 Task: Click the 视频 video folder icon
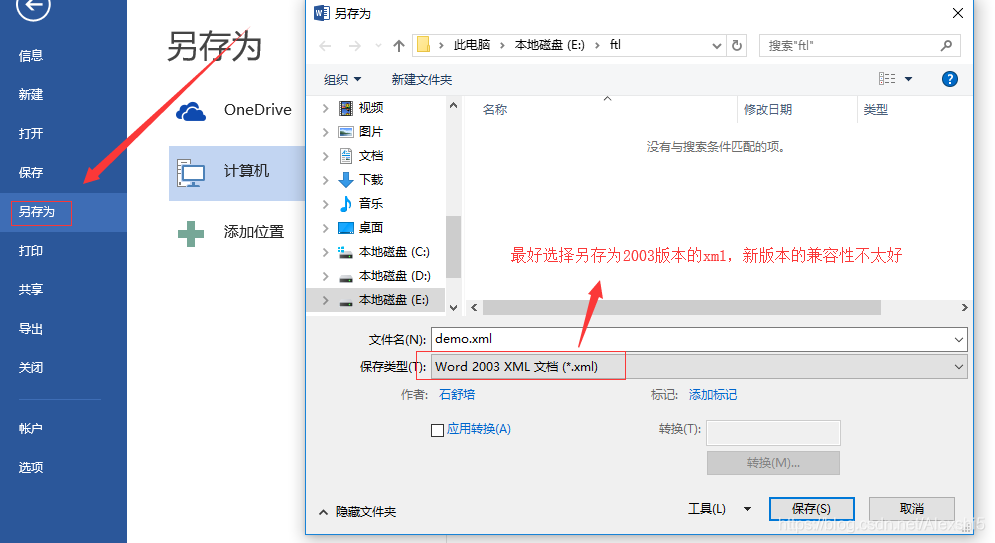pyautogui.click(x=346, y=108)
